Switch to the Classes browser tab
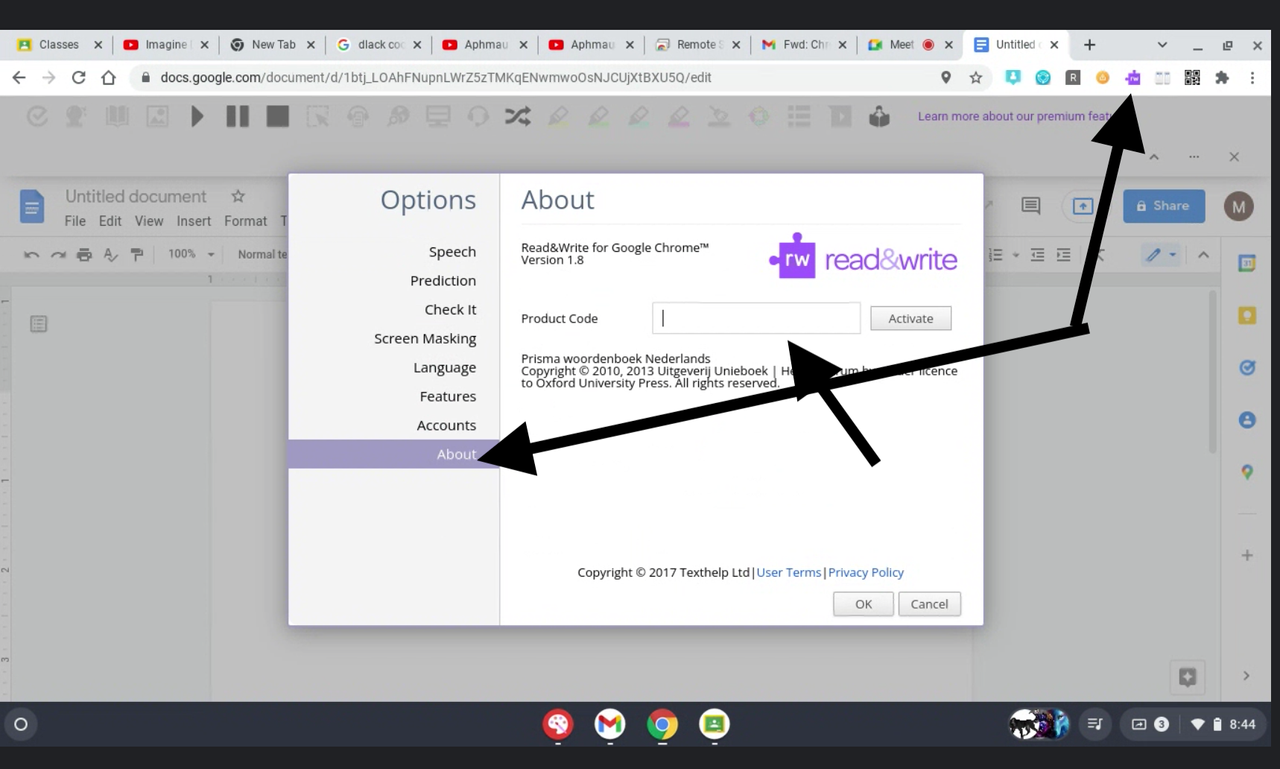 point(59,45)
